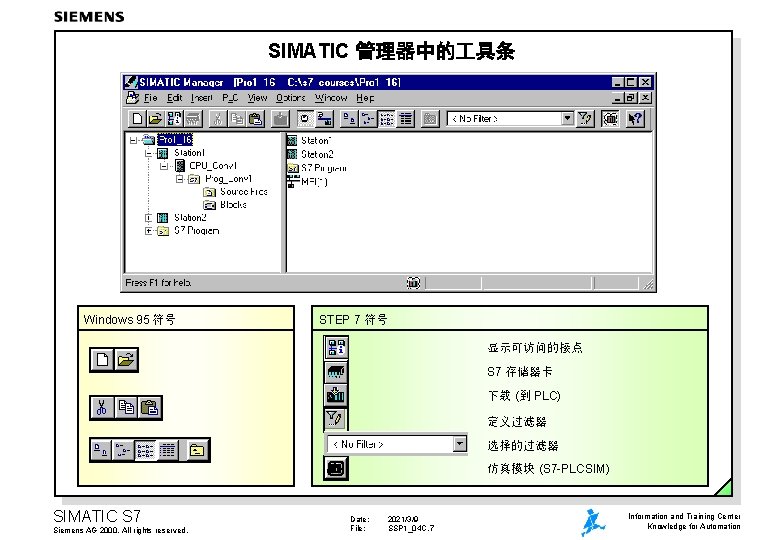Click Copy icon in Windows 95 符号 panel
This screenshot has width=780, height=540.
pos(126,408)
